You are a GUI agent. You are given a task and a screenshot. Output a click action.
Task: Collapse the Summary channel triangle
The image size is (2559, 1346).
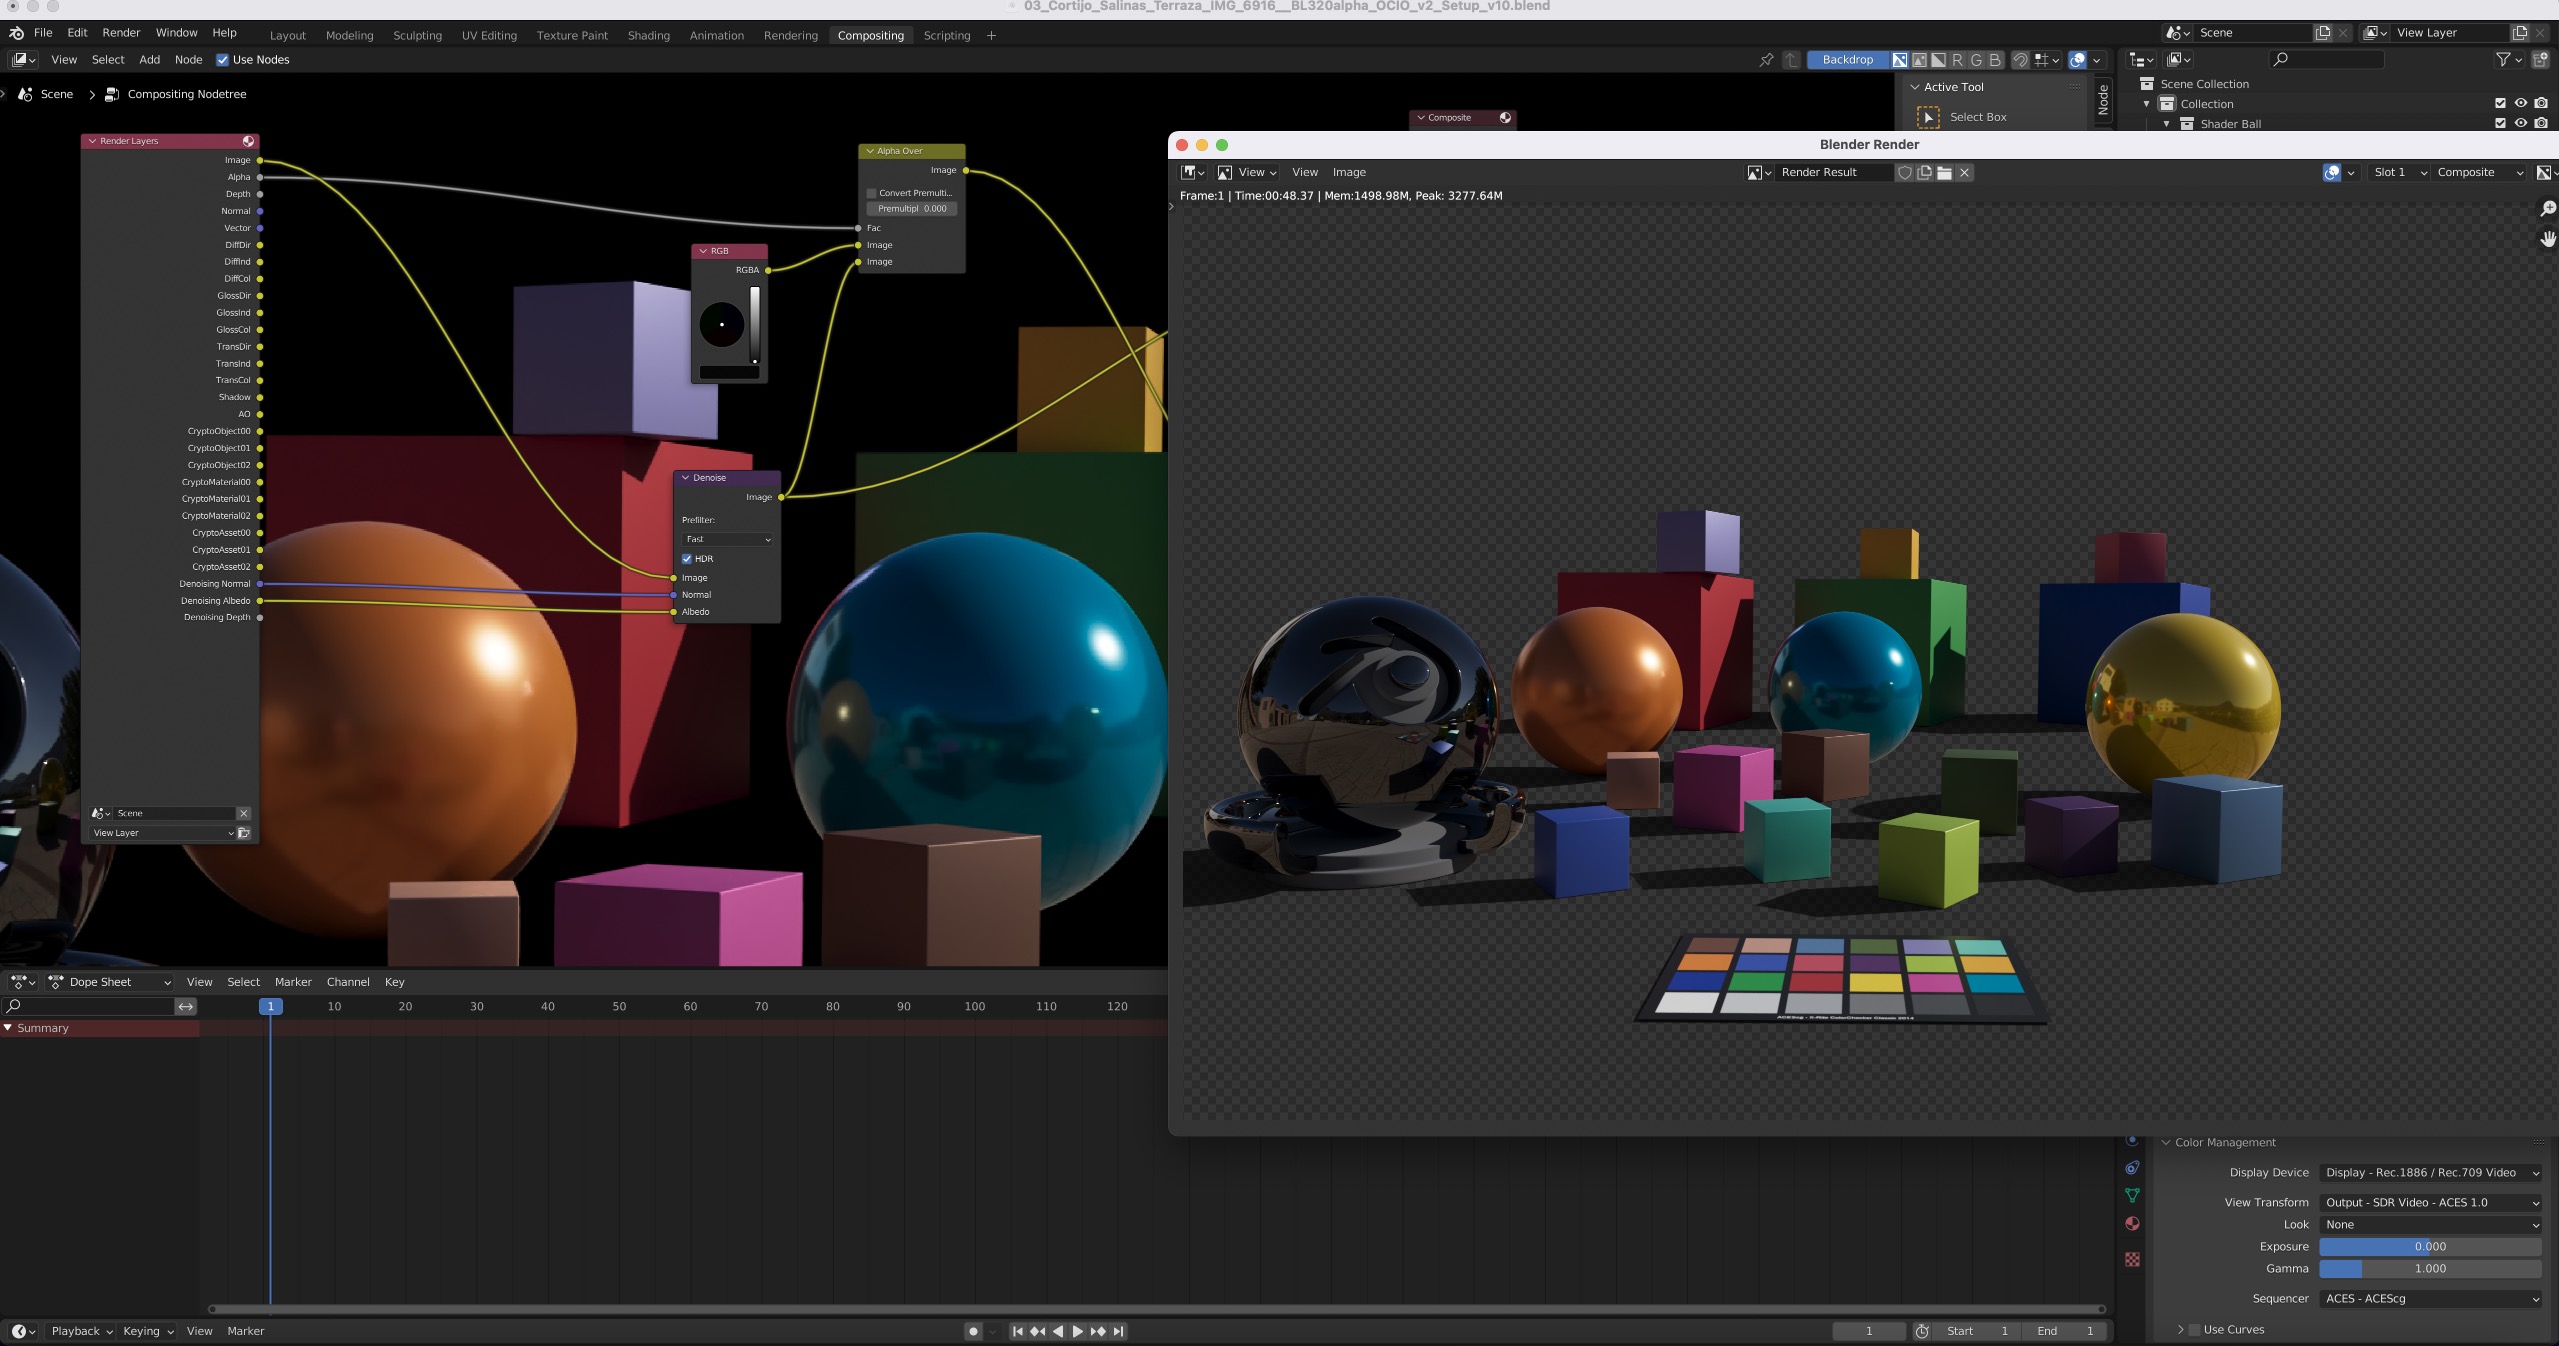pos(8,1028)
